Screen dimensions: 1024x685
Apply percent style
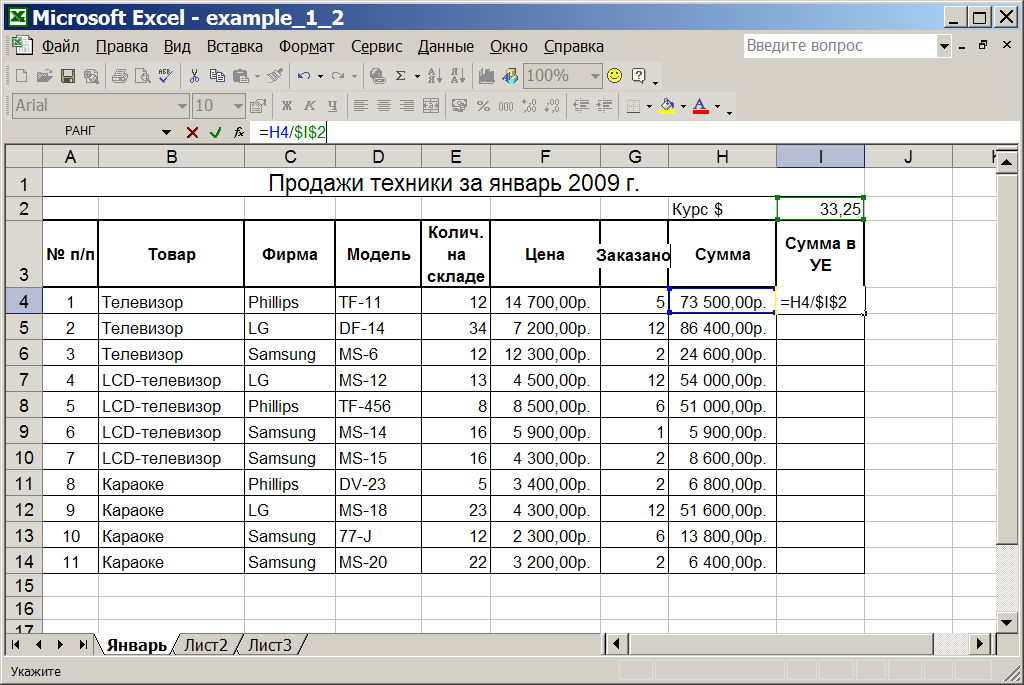coord(483,106)
